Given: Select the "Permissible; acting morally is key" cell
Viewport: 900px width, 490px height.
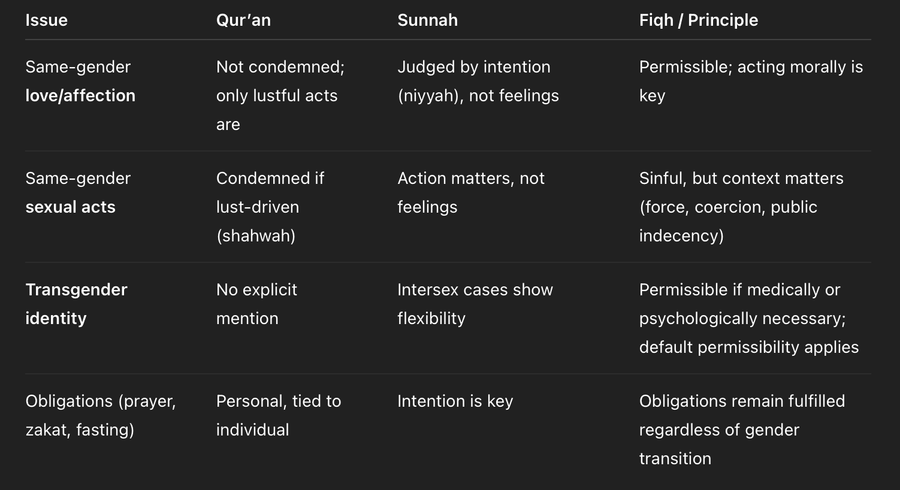Looking at the screenshot, I should [750, 81].
